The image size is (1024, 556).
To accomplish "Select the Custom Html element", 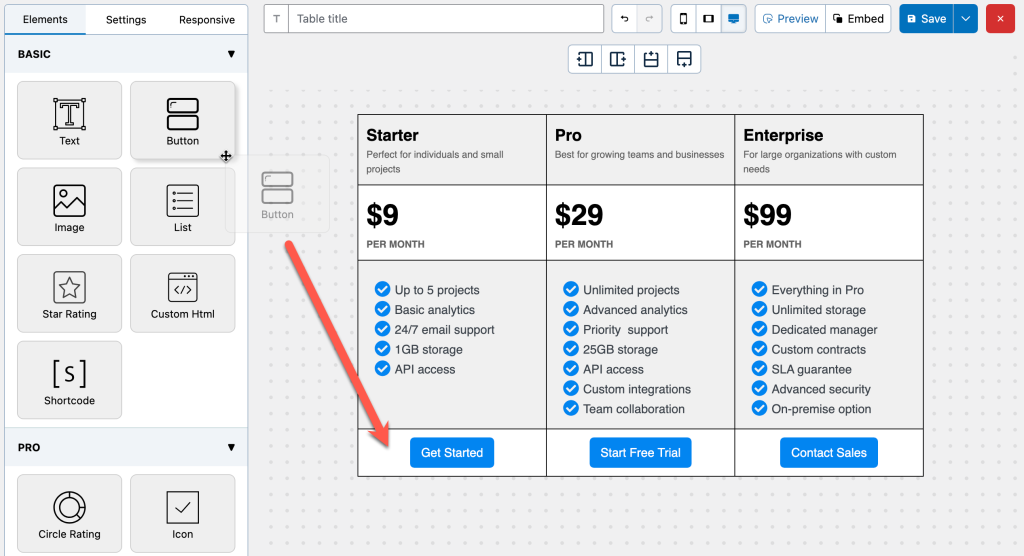I will pyautogui.click(x=183, y=293).
